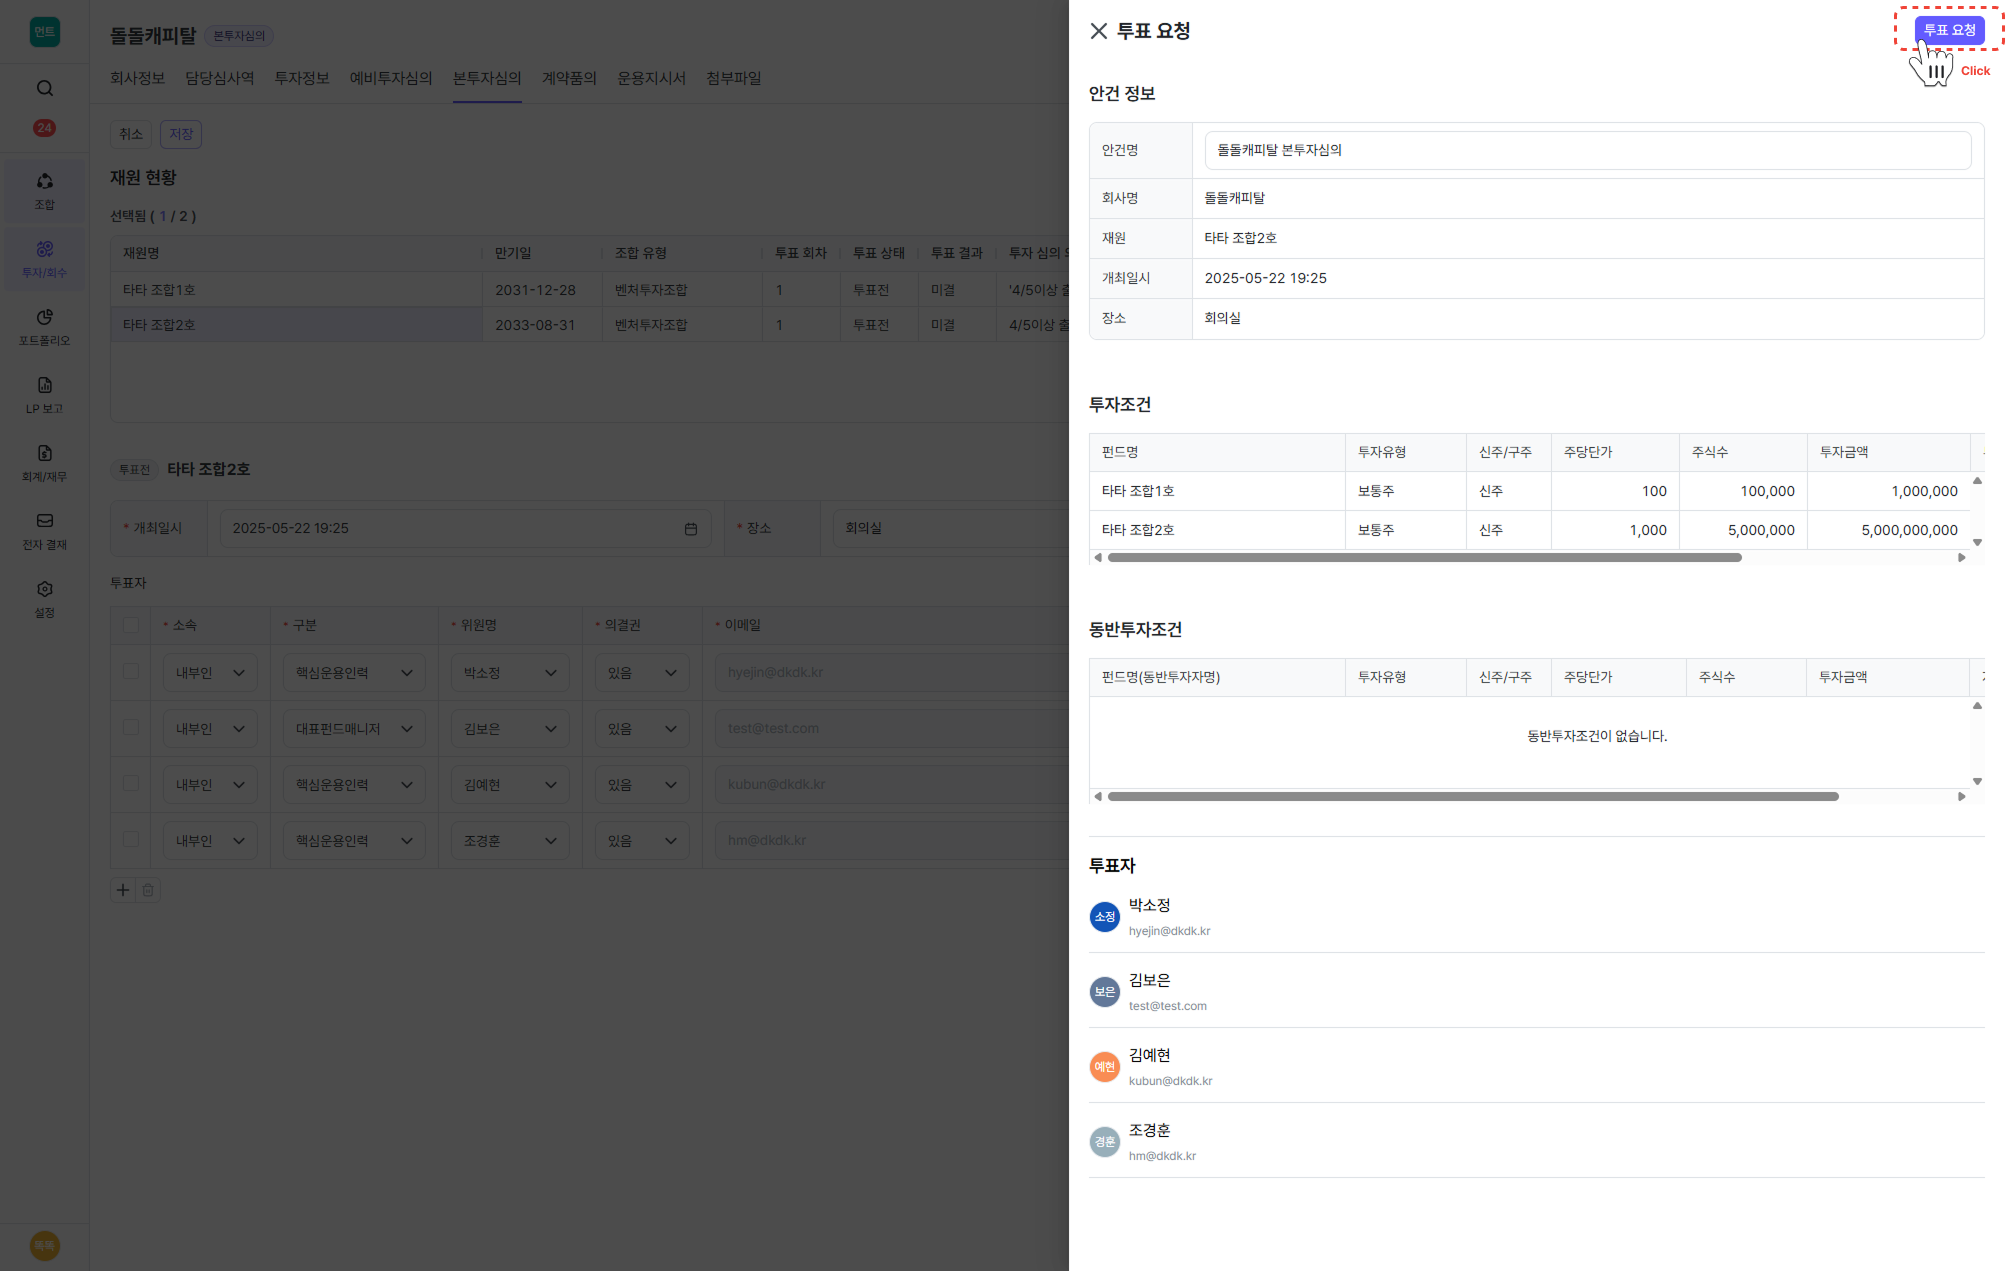Switch to 운용지시서 tab
Screen dimensions: 2005x1271
coord(651,78)
